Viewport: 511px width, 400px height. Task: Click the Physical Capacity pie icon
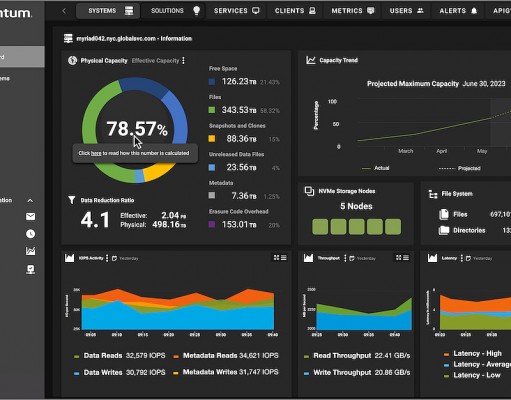pyautogui.click(x=72, y=60)
